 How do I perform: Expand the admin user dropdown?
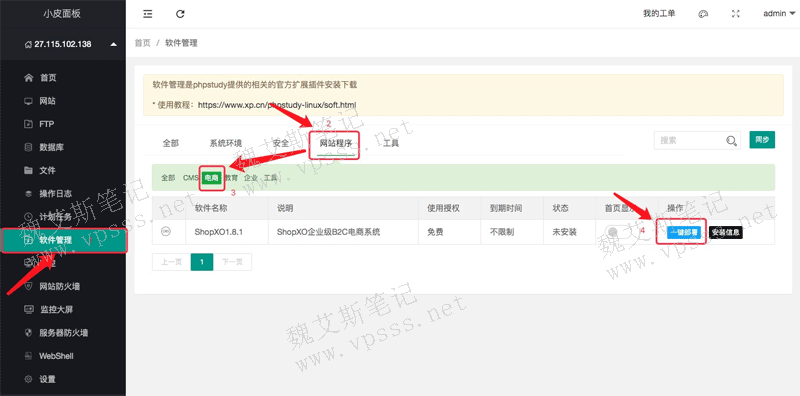(779, 14)
